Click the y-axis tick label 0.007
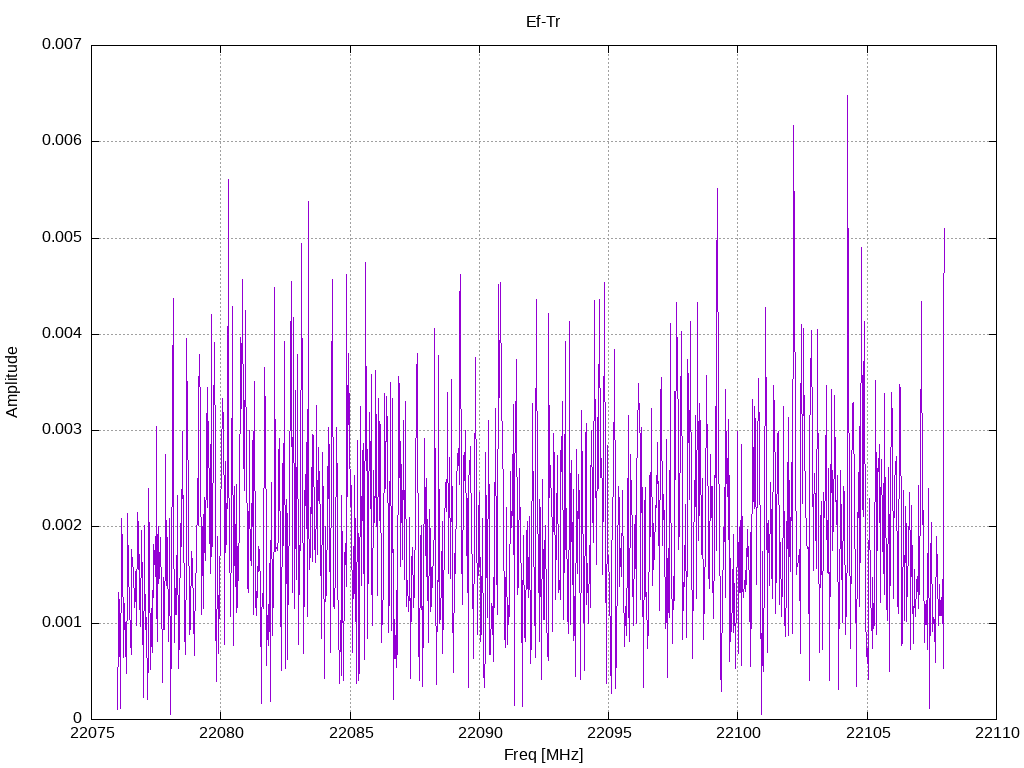Viewport: 1024px width, 768px height. pos(62,44)
